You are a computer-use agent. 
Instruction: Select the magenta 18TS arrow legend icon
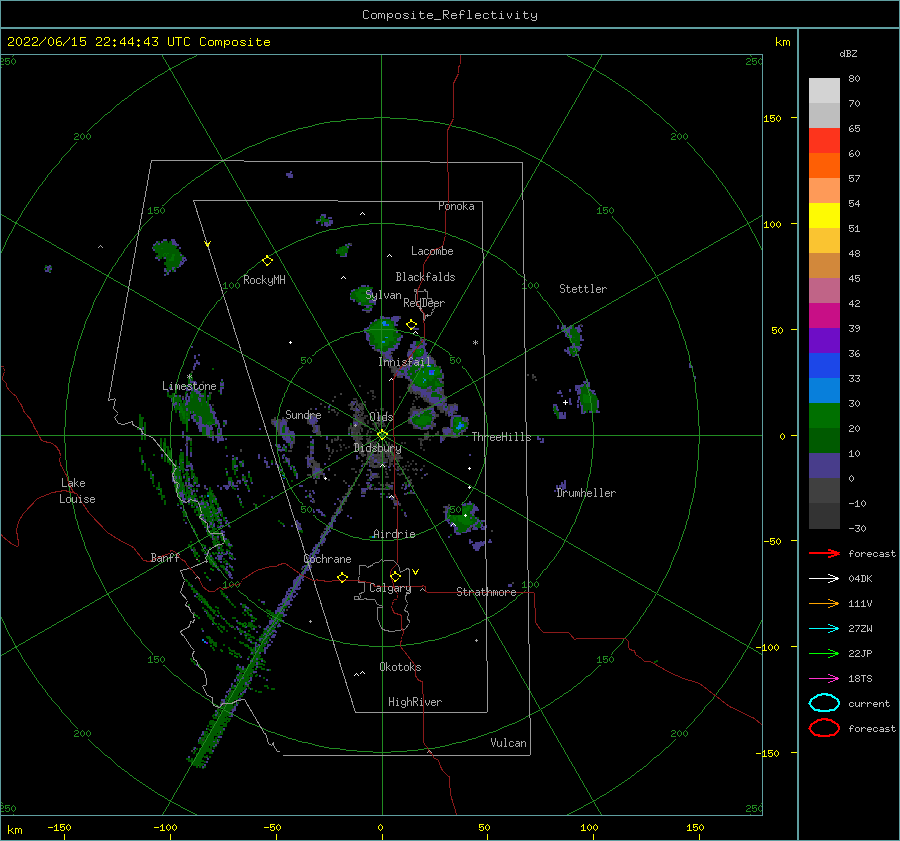coord(824,679)
